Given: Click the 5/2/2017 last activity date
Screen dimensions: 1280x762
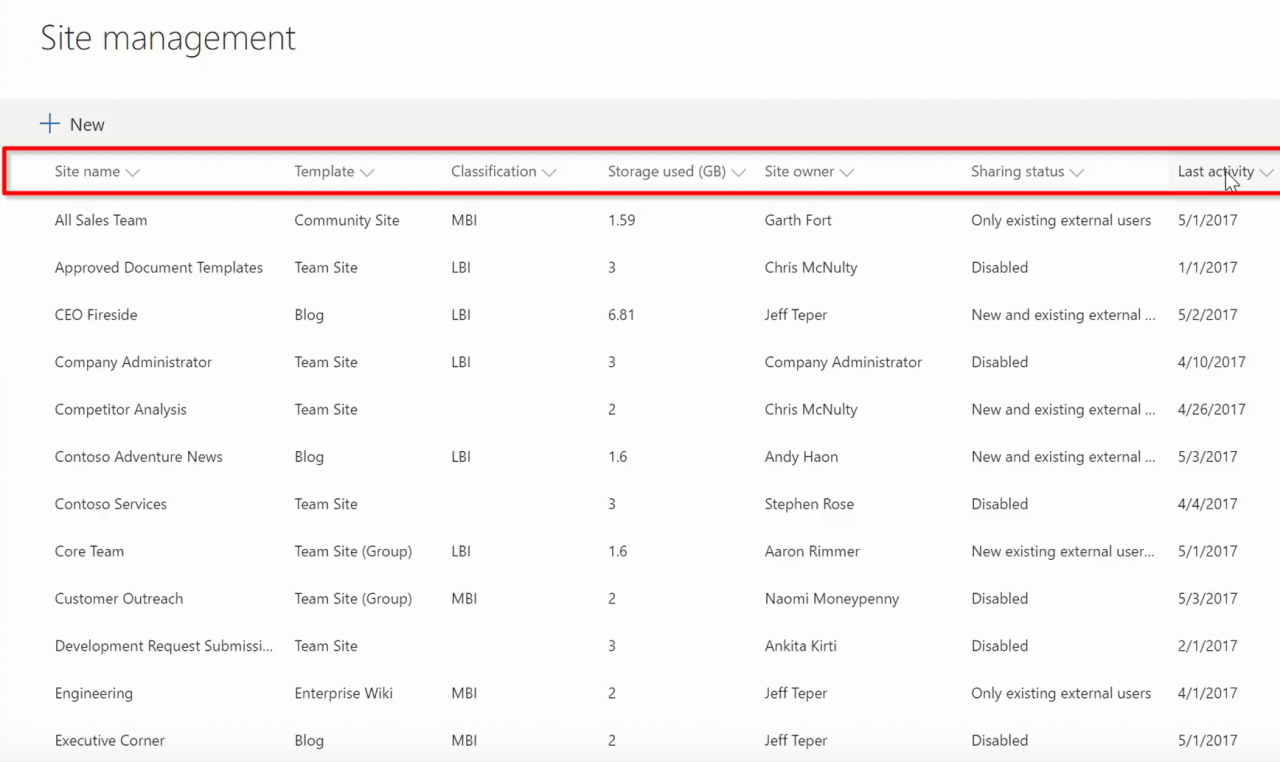Looking at the screenshot, I should point(1208,315).
